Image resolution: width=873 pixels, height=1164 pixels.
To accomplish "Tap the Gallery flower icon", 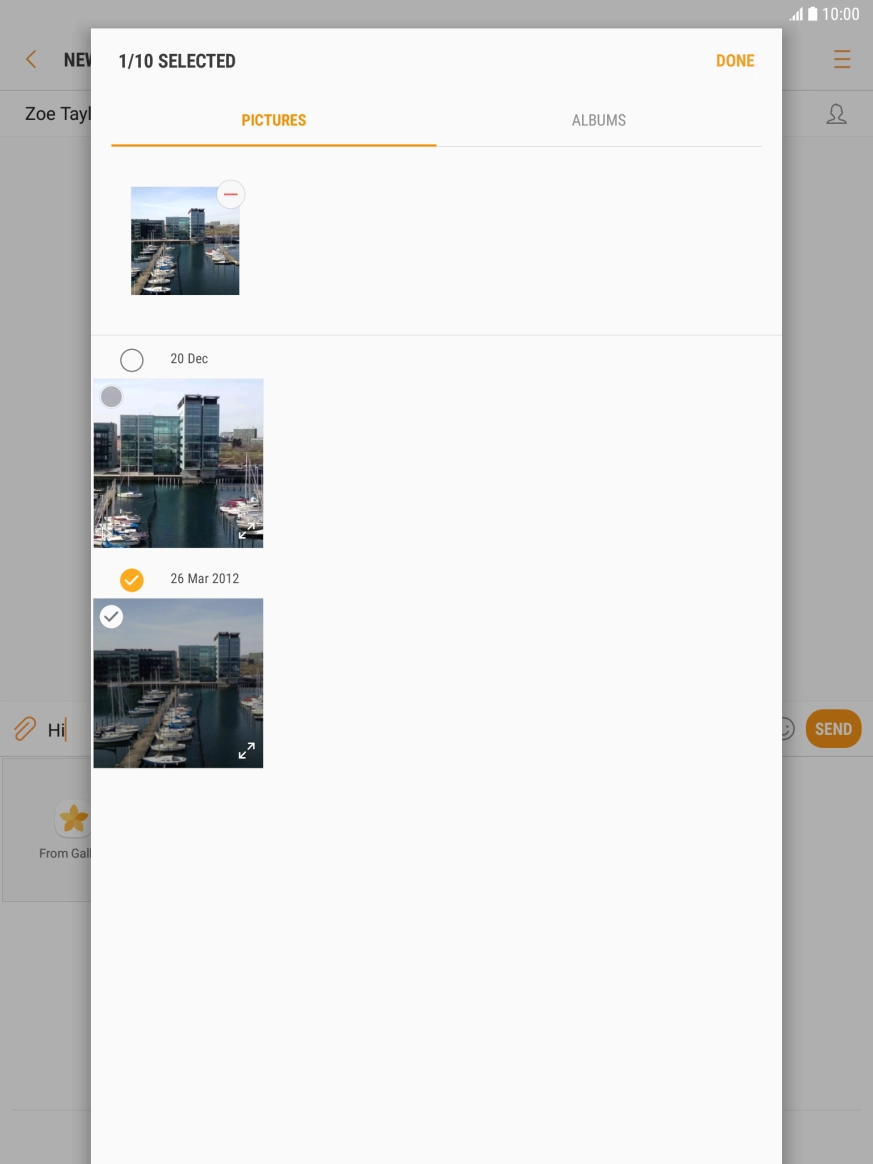I will 73,820.
